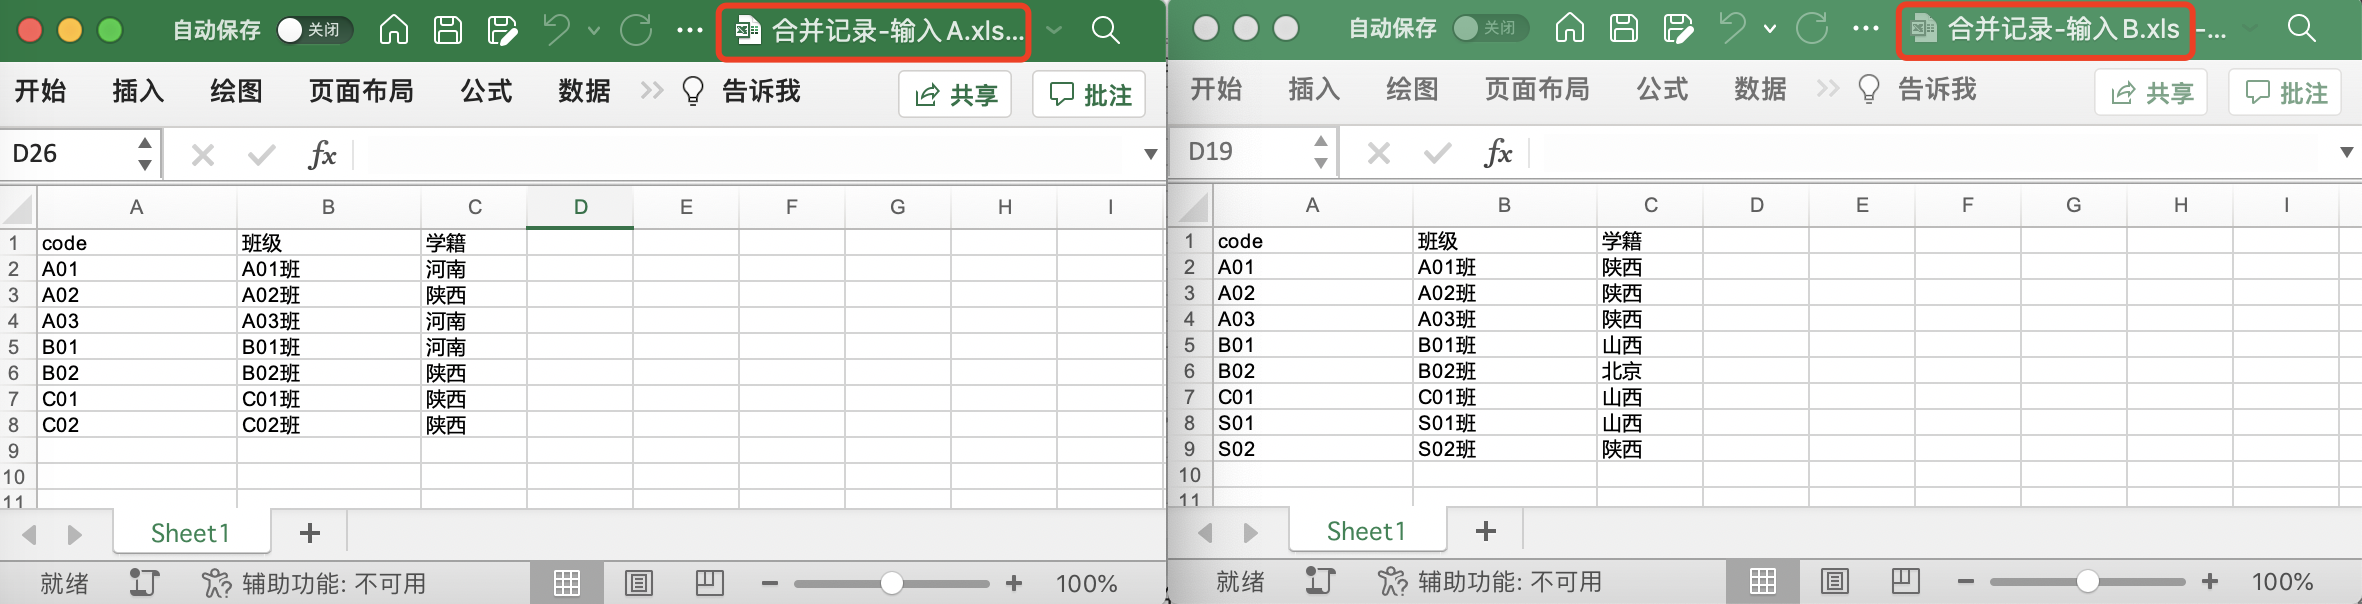Screen dimensions: 2362x604
Task: Expand formula bar in left window
Action: [x=1150, y=154]
